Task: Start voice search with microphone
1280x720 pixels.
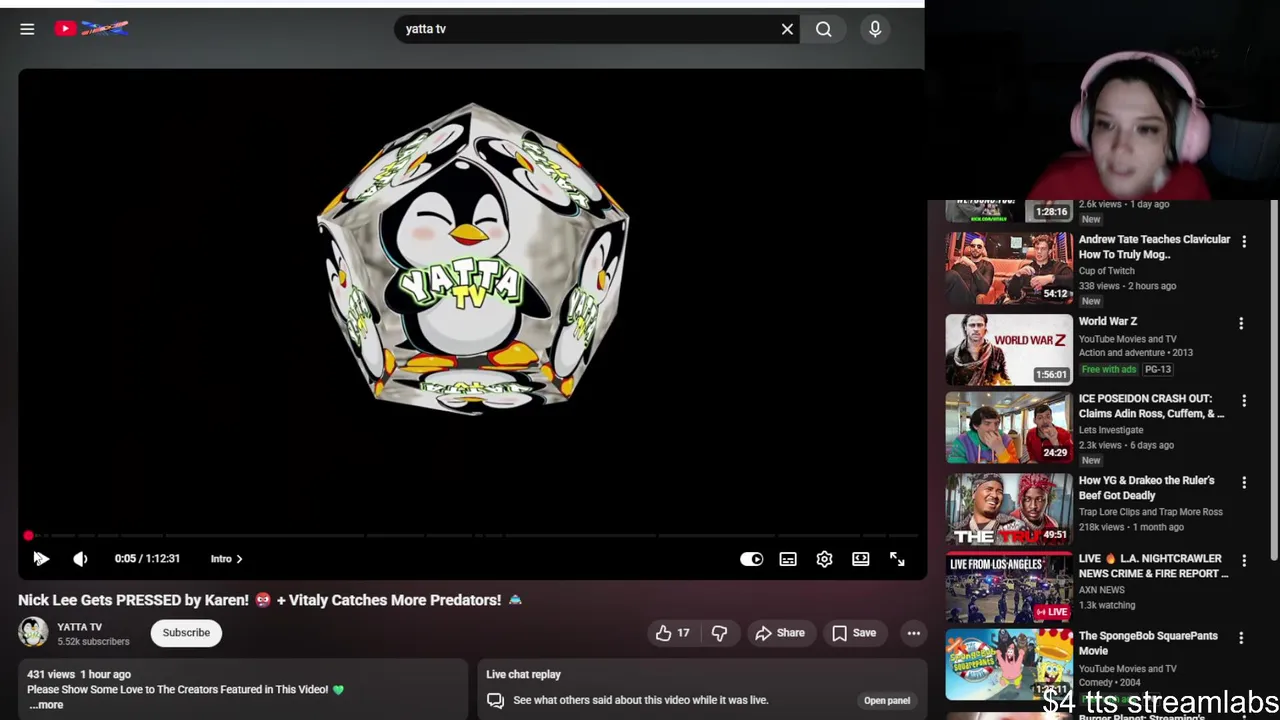Action: click(x=875, y=29)
